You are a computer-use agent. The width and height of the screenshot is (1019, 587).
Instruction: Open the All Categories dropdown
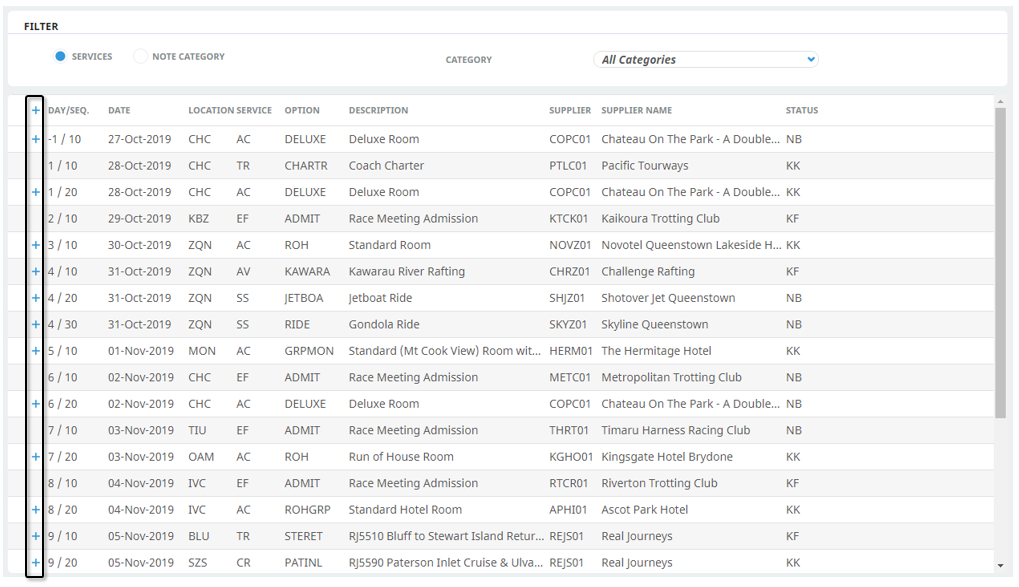(x=706, y=60)
